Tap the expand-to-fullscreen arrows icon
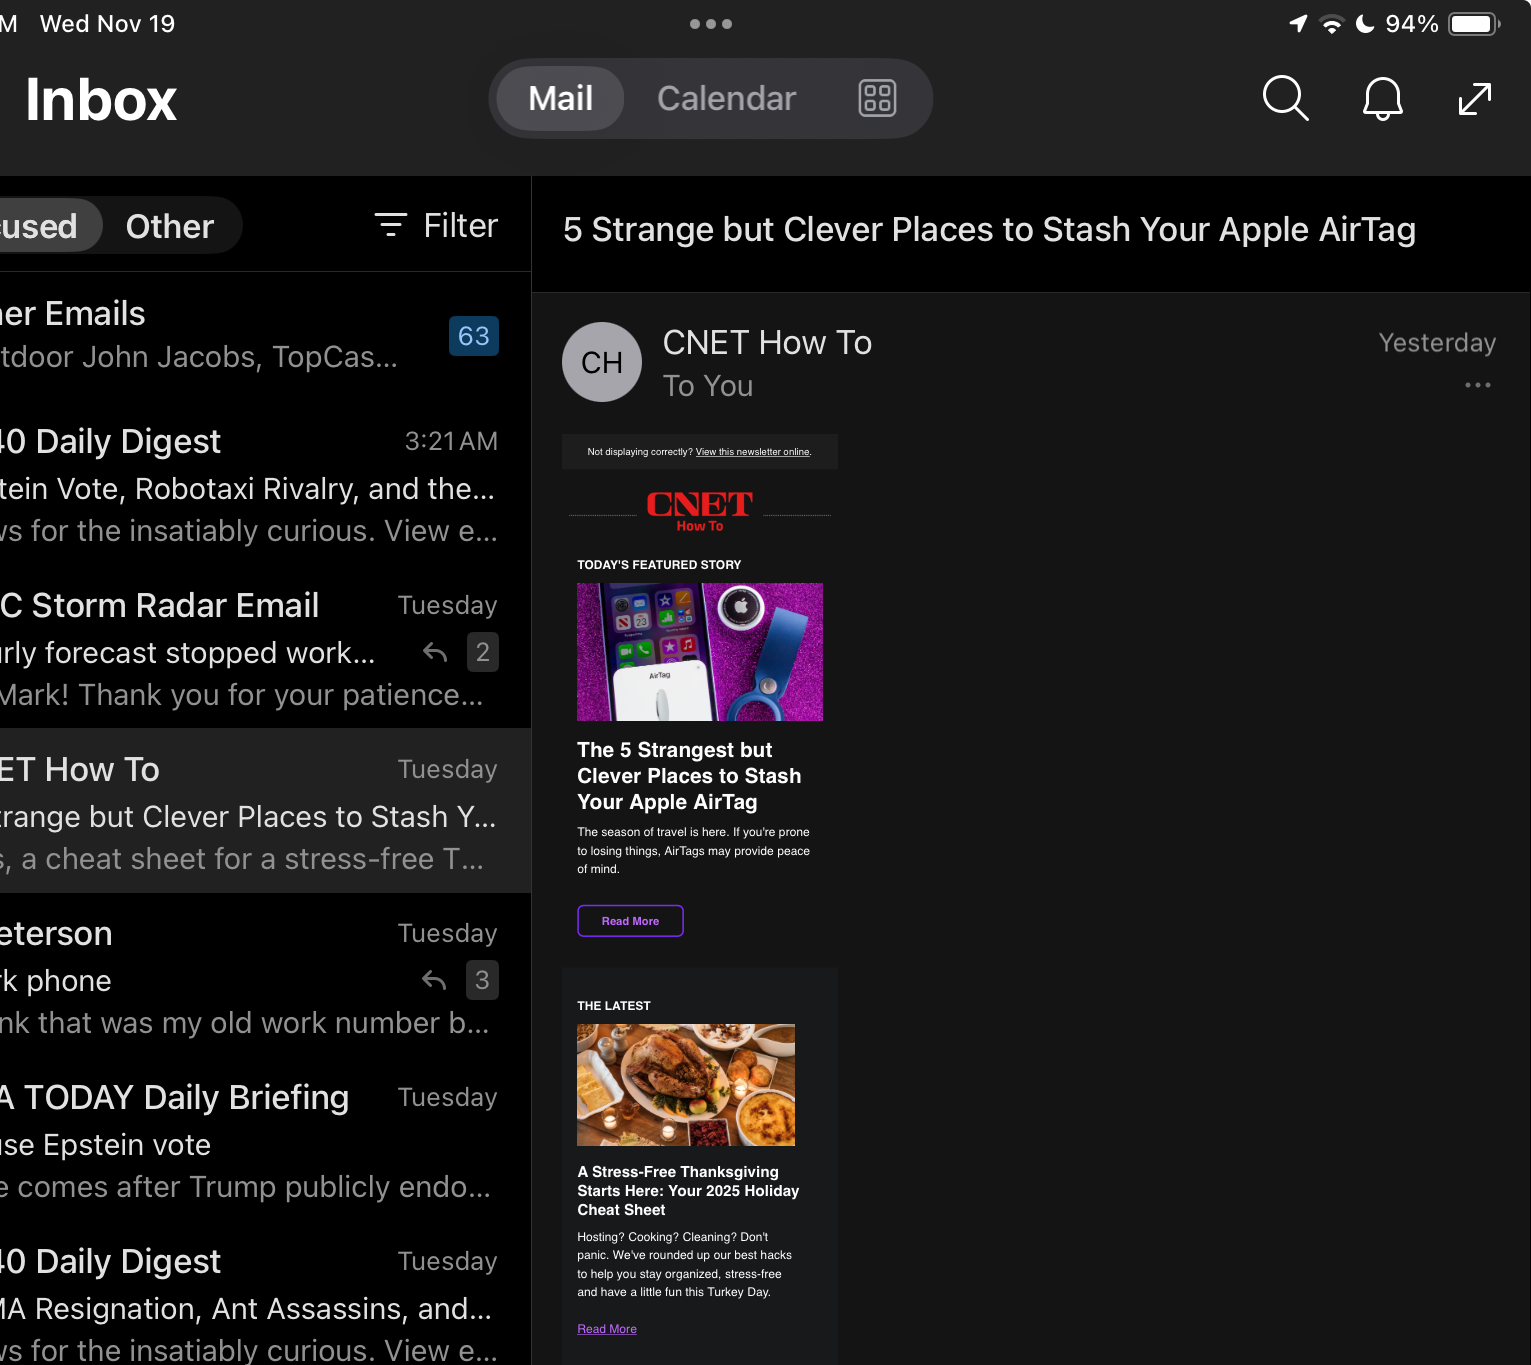The height and width of the screenshot is (1365, 1531). click(1475, 98)
